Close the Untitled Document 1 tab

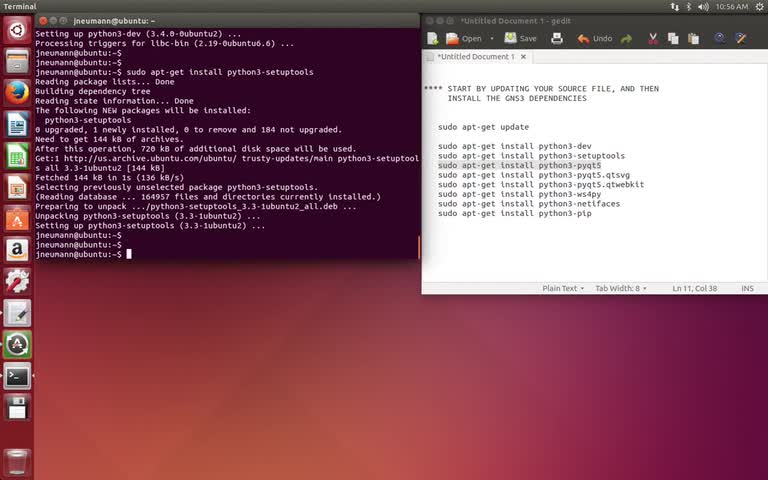523,57
